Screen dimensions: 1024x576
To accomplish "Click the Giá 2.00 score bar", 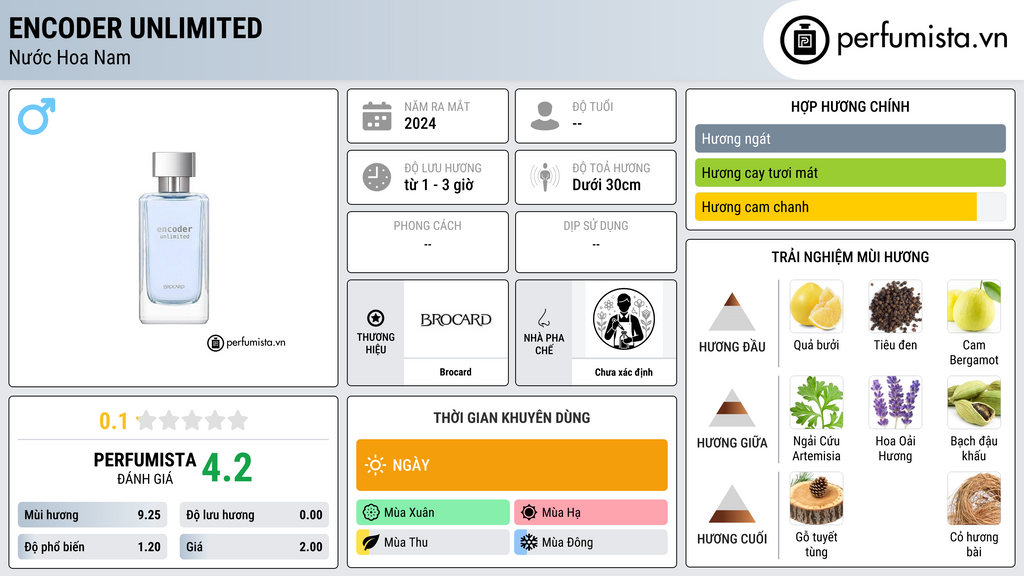I will point(254,547).
